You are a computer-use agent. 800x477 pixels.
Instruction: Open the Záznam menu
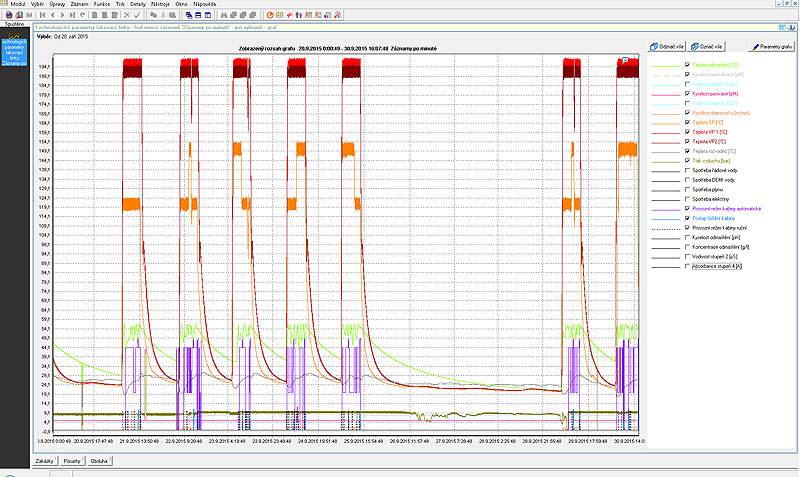pos(80,4)
